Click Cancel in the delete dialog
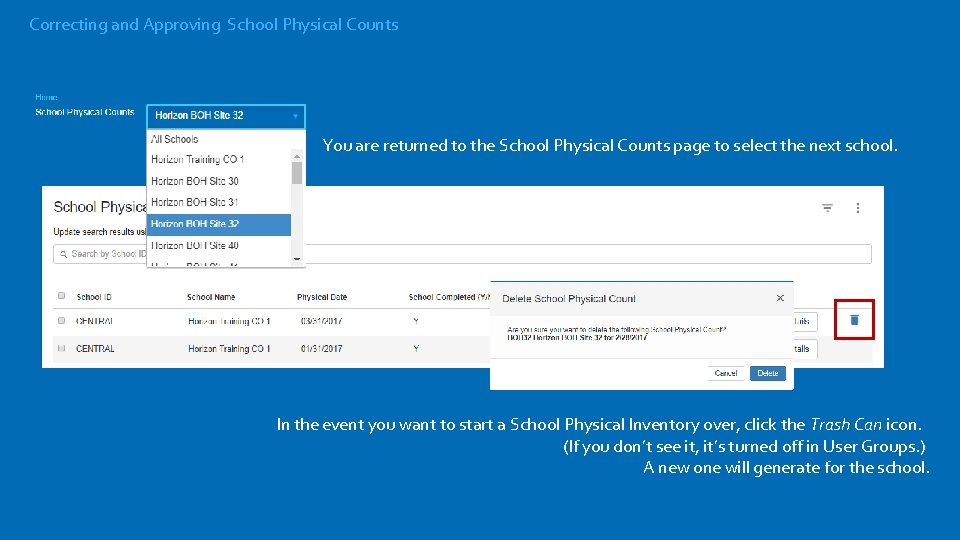 point(726,373)
